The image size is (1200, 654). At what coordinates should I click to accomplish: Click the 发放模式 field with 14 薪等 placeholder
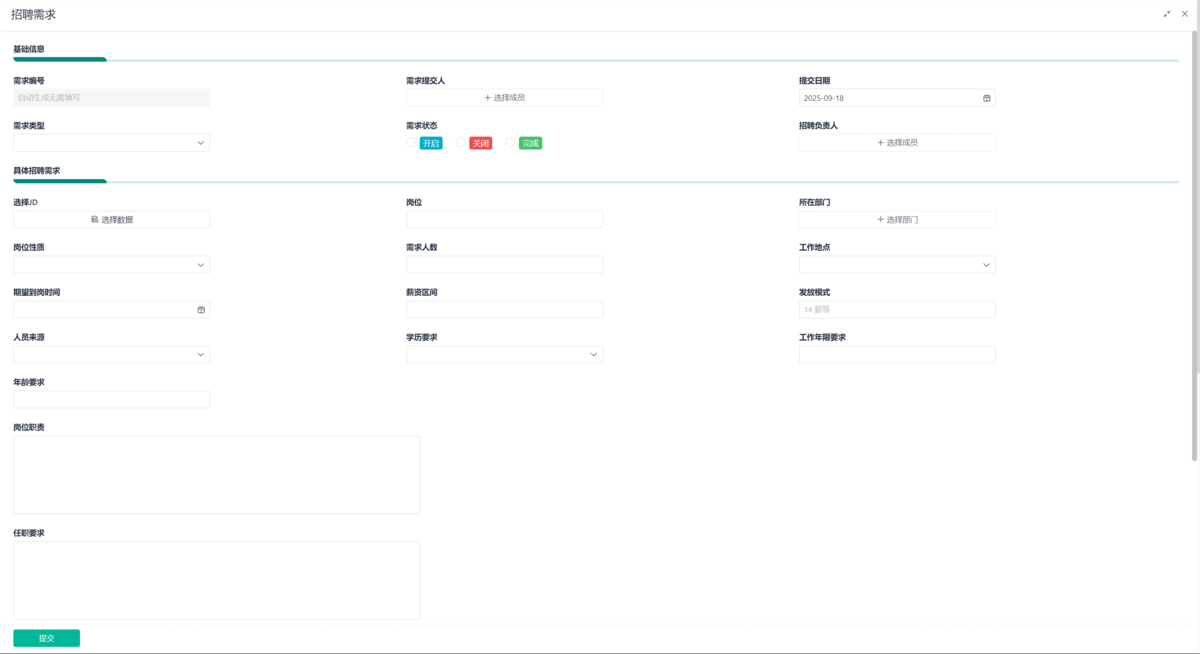tap(897, 310)
